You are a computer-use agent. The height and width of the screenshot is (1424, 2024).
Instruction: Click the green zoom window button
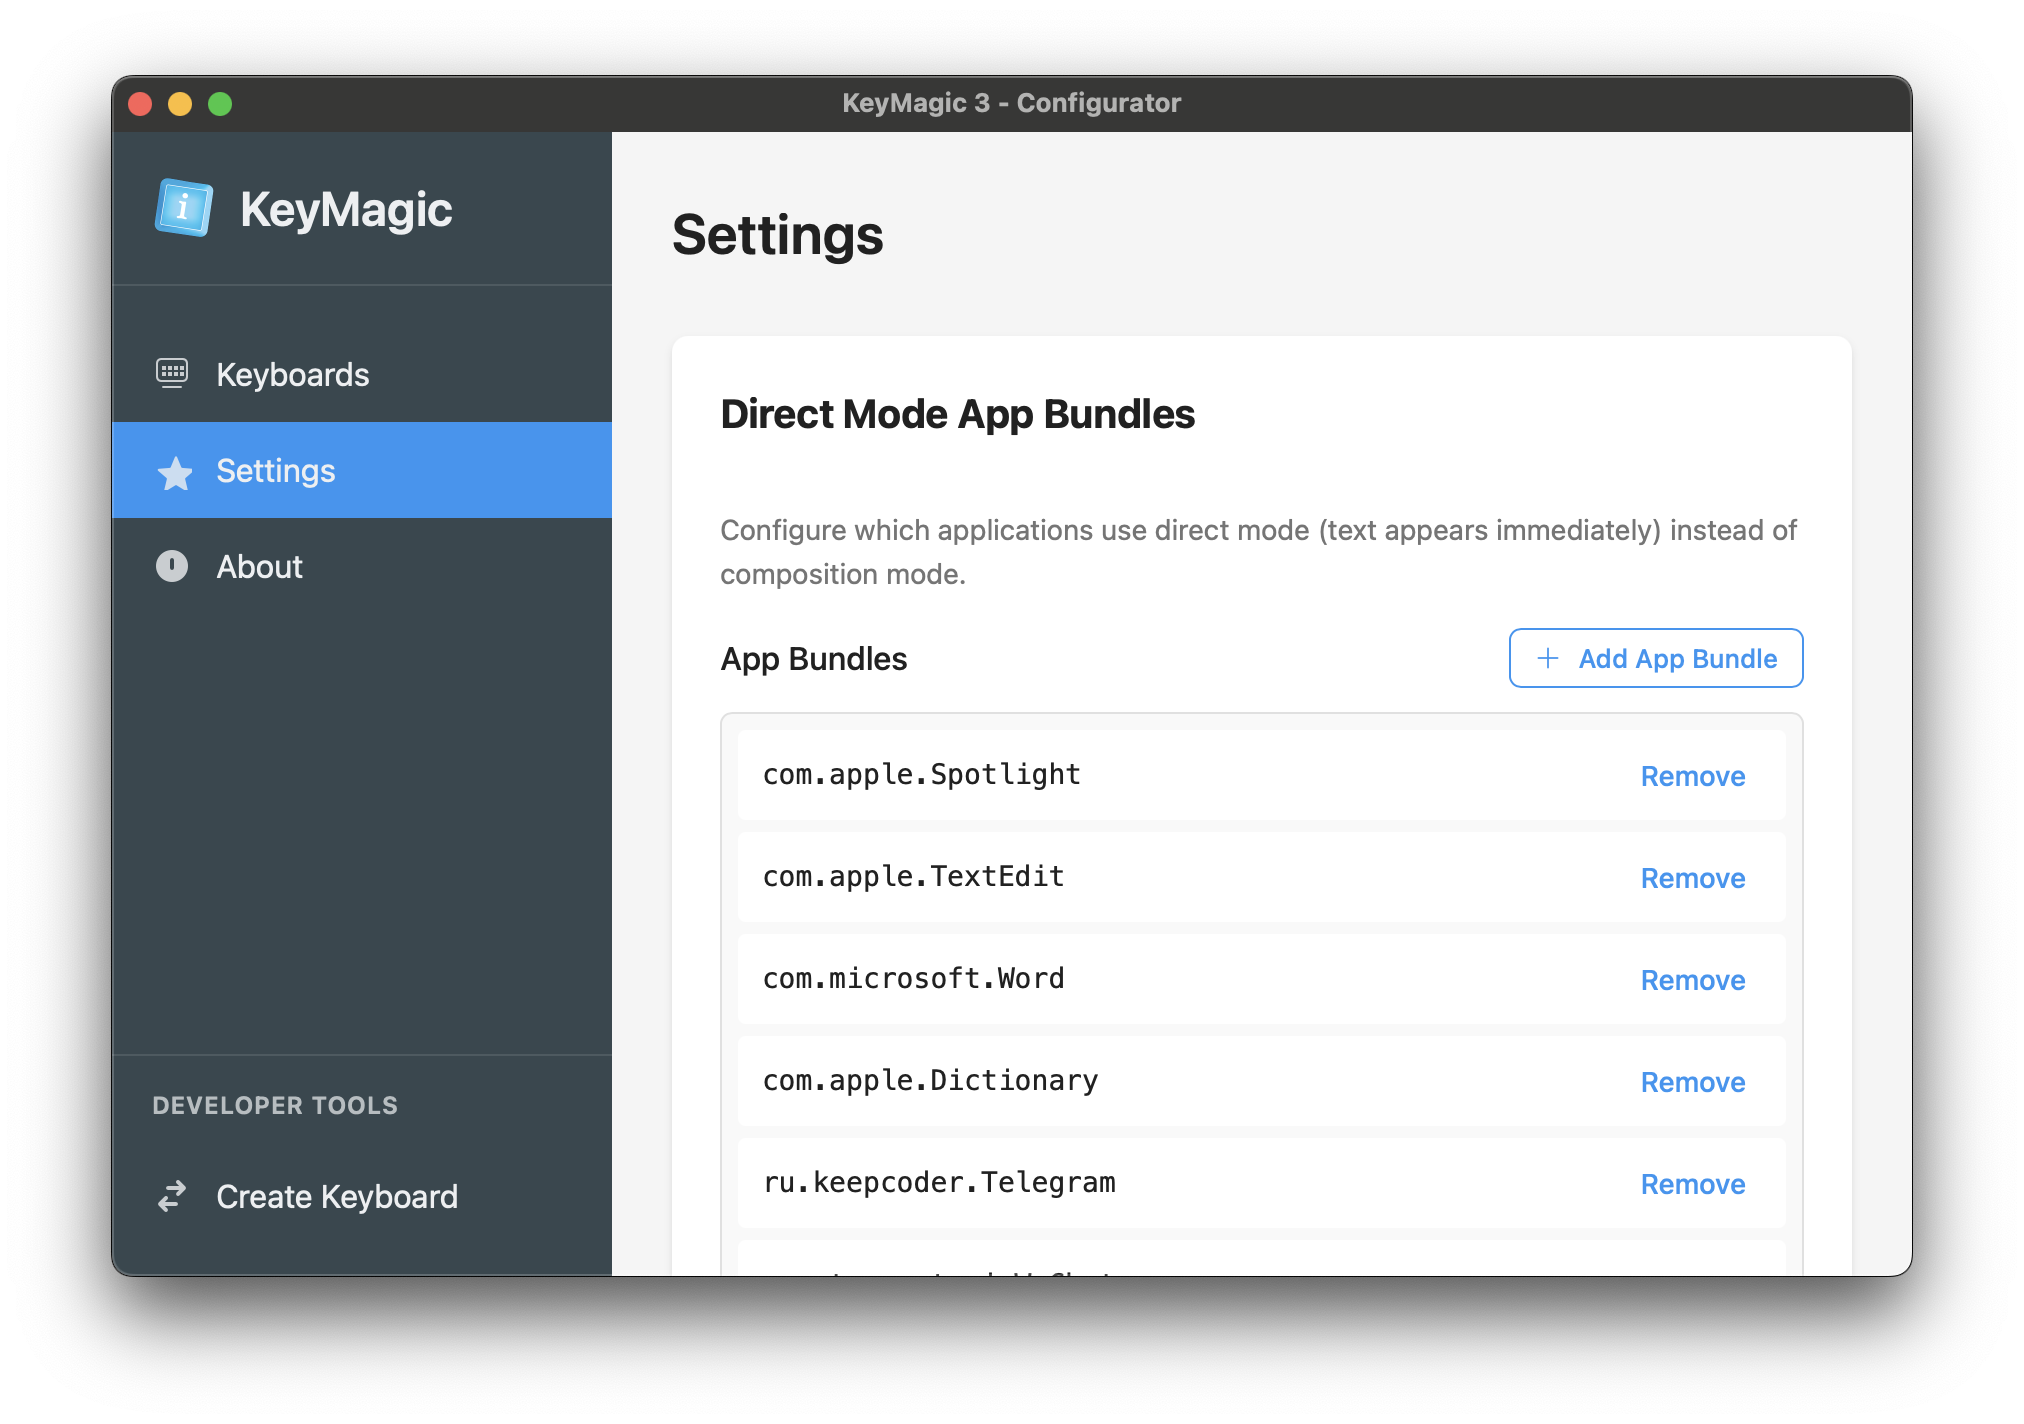(x=220, y=104)
